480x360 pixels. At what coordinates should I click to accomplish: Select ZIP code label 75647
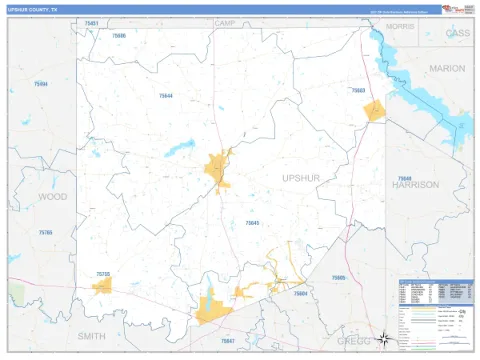coord(228,341)
